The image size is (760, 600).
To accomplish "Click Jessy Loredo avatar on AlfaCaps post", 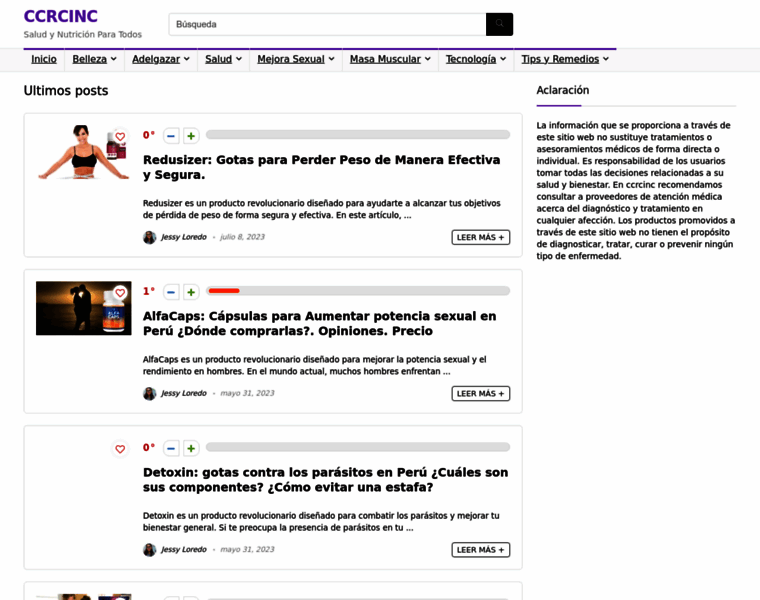I will click(149, 394).
